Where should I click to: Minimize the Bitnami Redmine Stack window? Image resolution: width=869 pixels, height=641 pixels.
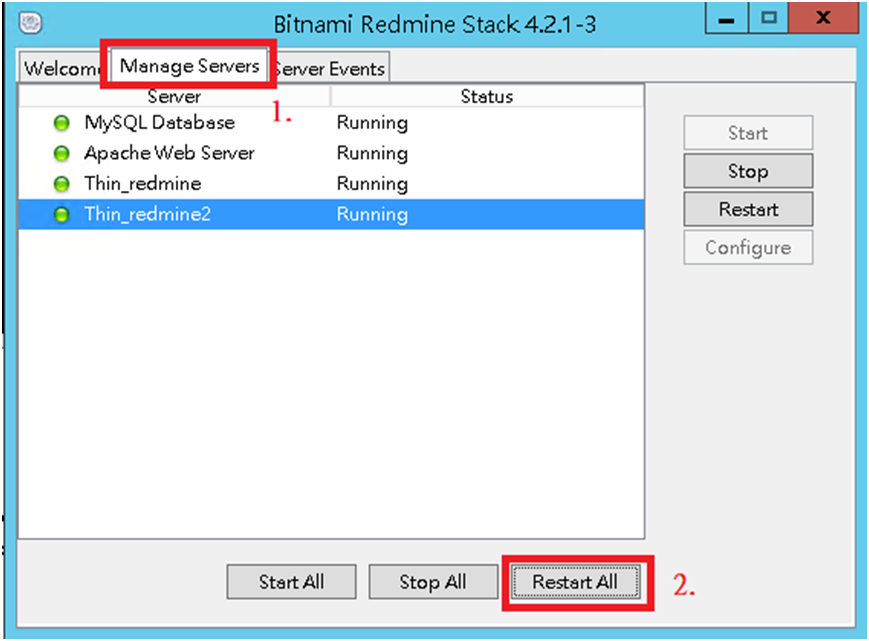pyautogui.click(x=727, y=18)
